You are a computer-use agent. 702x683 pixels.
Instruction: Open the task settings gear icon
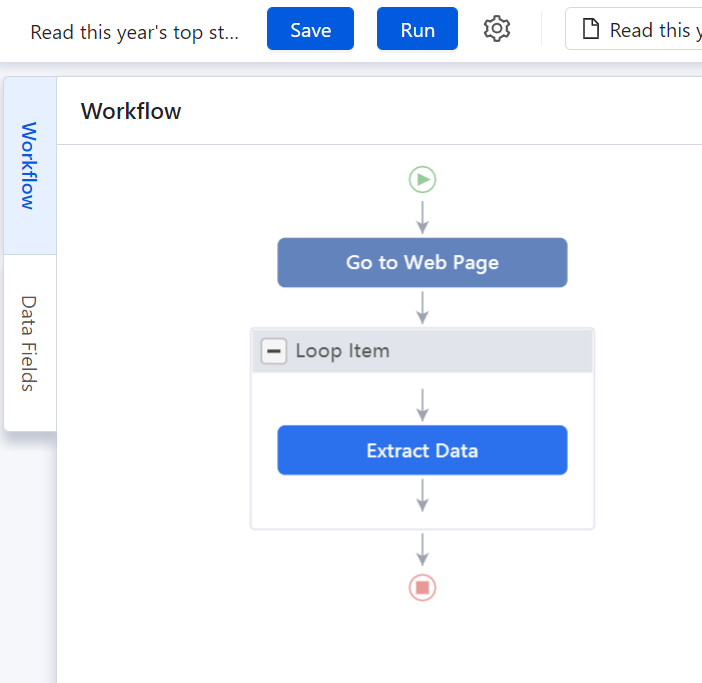pyautogui.click(x=497, y=29)
